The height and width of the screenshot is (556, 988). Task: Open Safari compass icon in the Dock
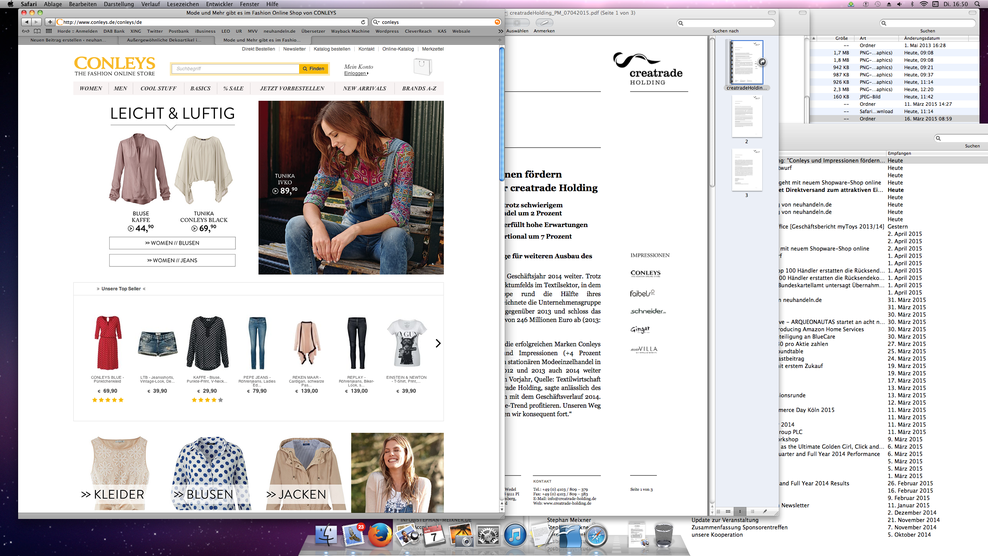pos(595,536)
